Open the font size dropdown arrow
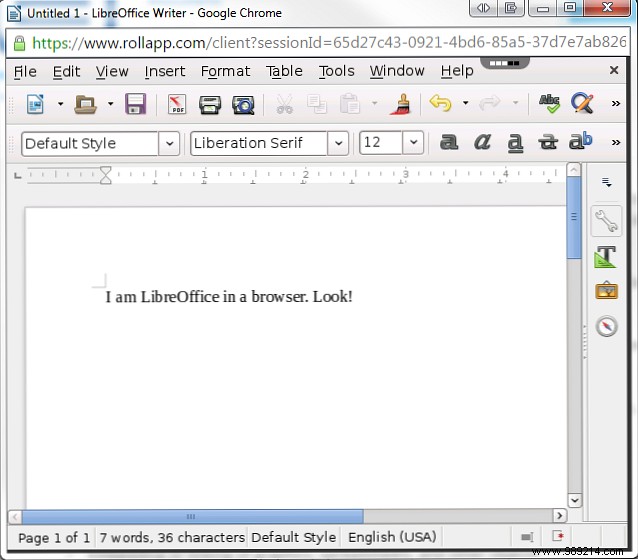The height and width of the screenshot is (560, 638). click(413, 142)
